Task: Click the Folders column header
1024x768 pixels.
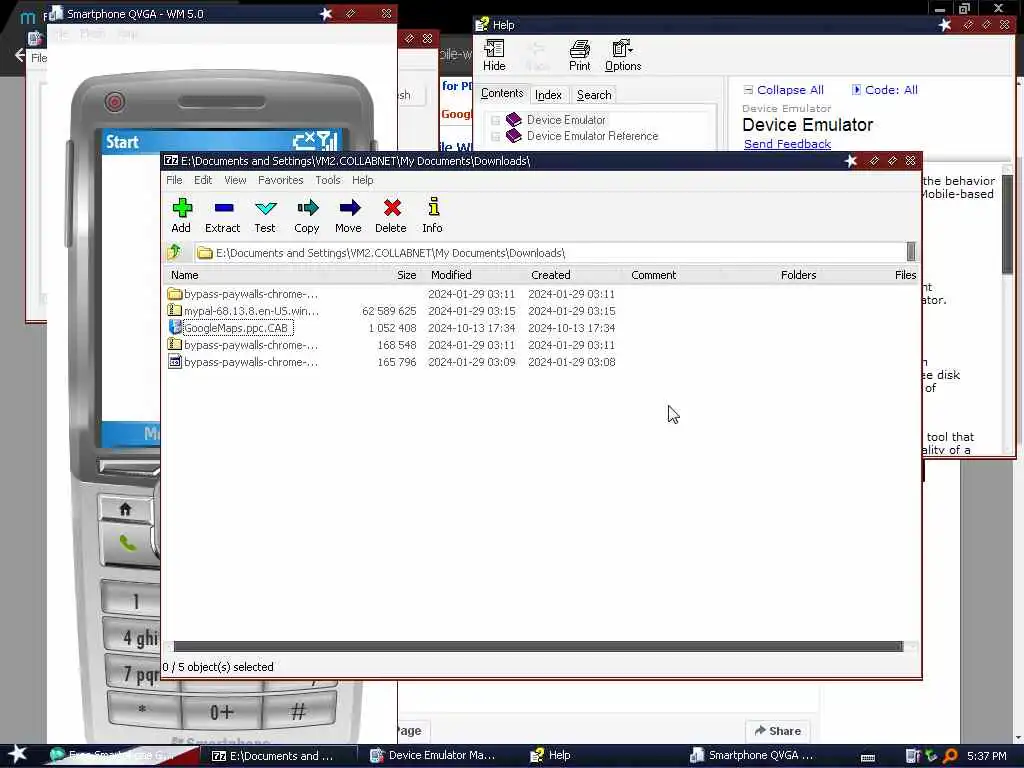Action: coord(798,276)
